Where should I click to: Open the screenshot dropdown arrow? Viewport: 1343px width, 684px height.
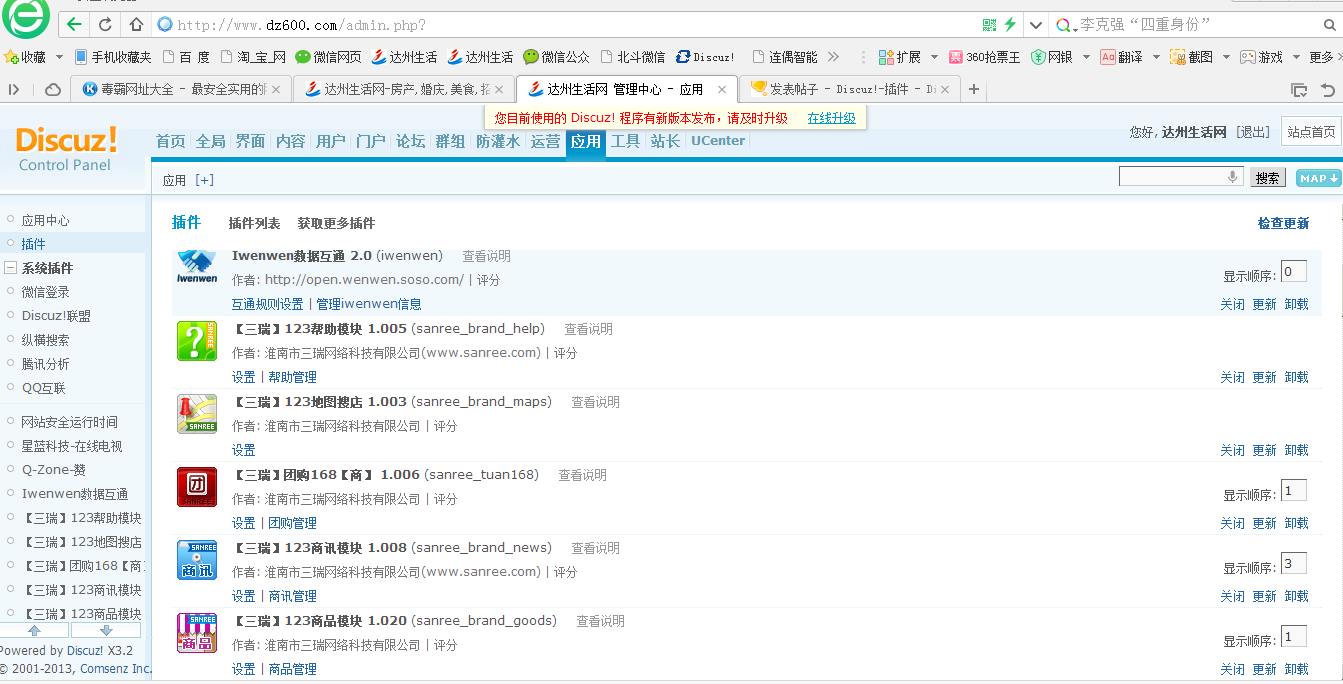coord(1226,57)
